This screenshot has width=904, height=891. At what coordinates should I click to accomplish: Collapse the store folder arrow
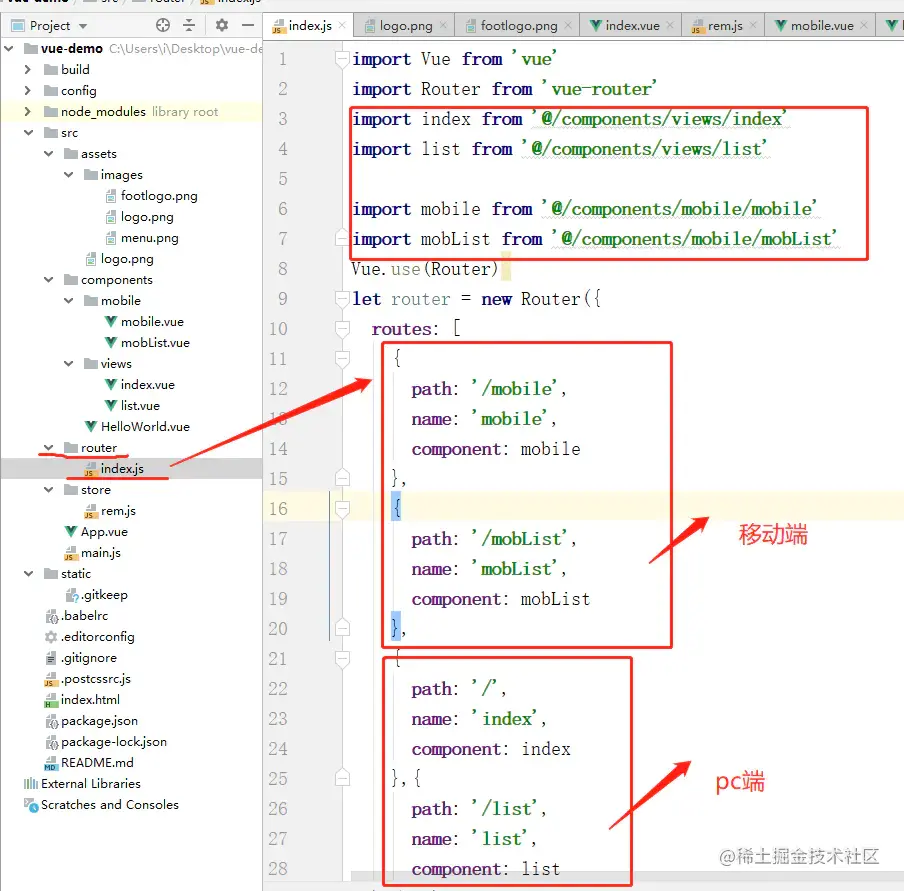coord(48,490)
